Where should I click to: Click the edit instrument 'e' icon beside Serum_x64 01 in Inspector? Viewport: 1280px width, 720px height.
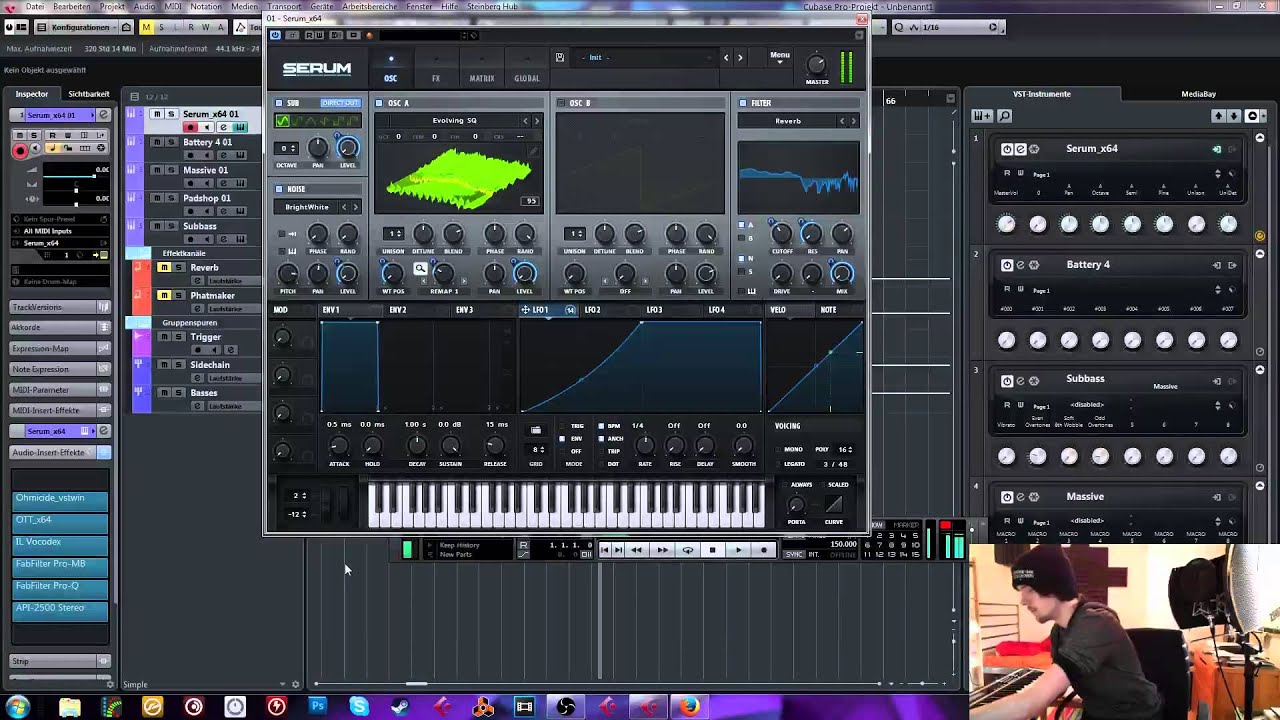point(102,115)
